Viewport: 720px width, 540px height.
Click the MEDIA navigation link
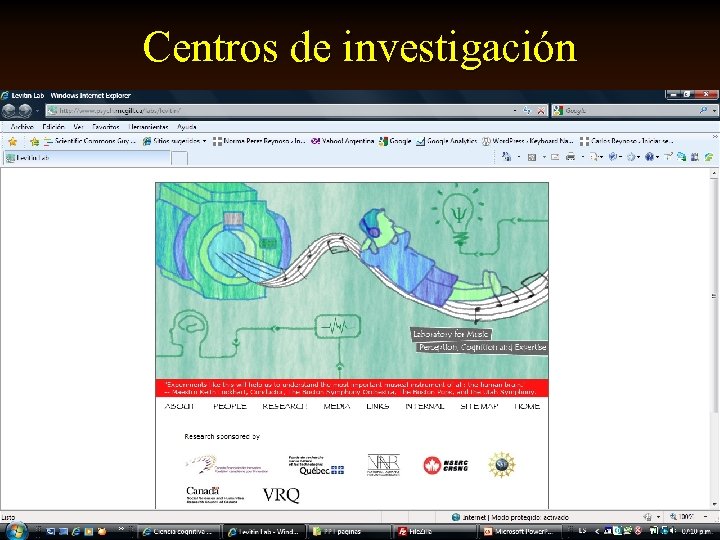pyautogui.click(x=337, y=406)
